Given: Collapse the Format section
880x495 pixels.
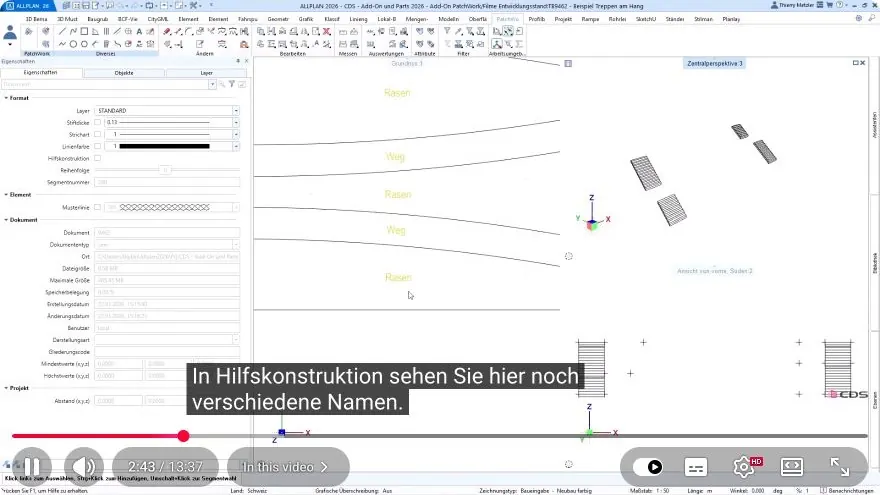Looking at the screenshot, I should click(6, 98).
